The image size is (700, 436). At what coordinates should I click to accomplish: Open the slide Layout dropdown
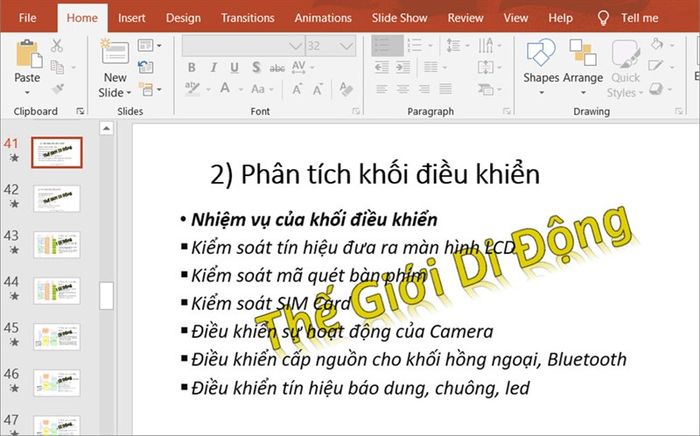tap(150, 46)
